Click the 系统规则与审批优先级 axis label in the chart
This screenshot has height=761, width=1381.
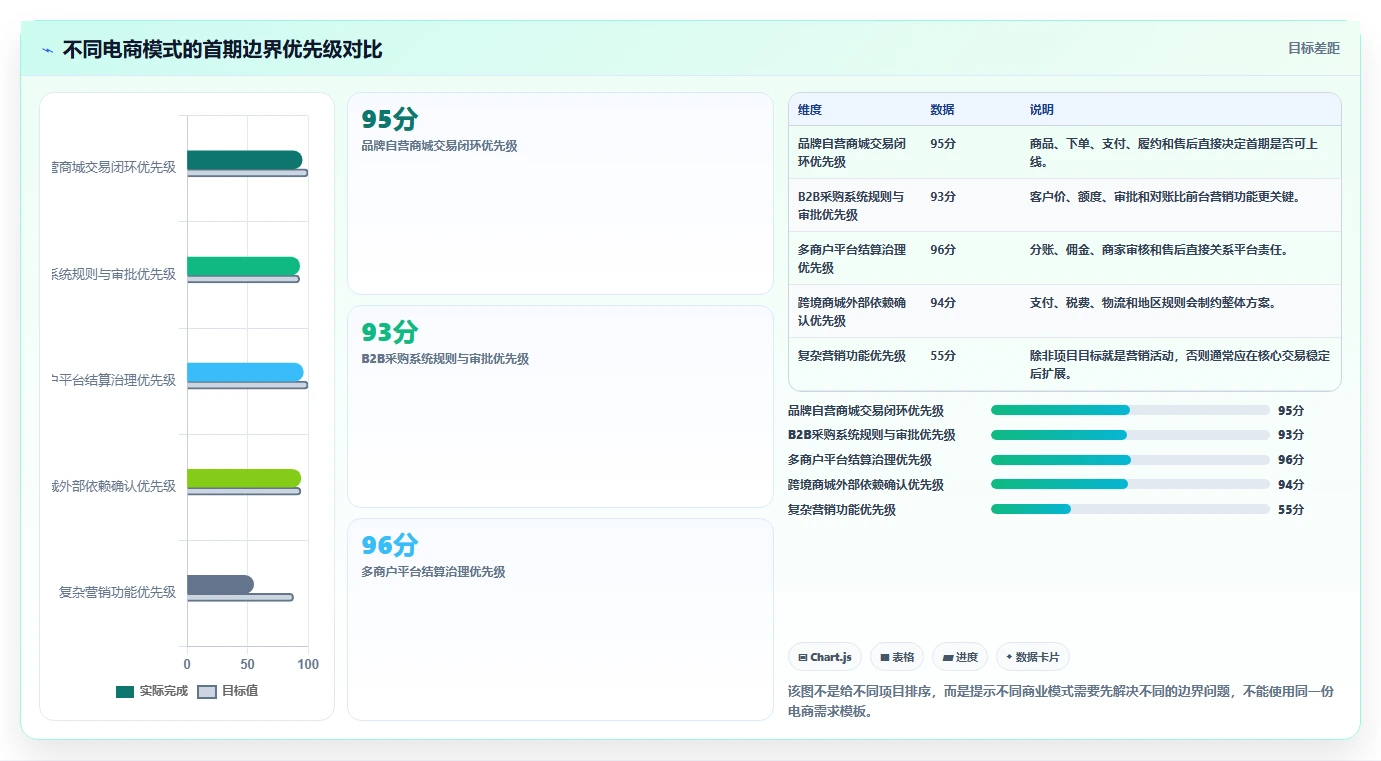114,274
